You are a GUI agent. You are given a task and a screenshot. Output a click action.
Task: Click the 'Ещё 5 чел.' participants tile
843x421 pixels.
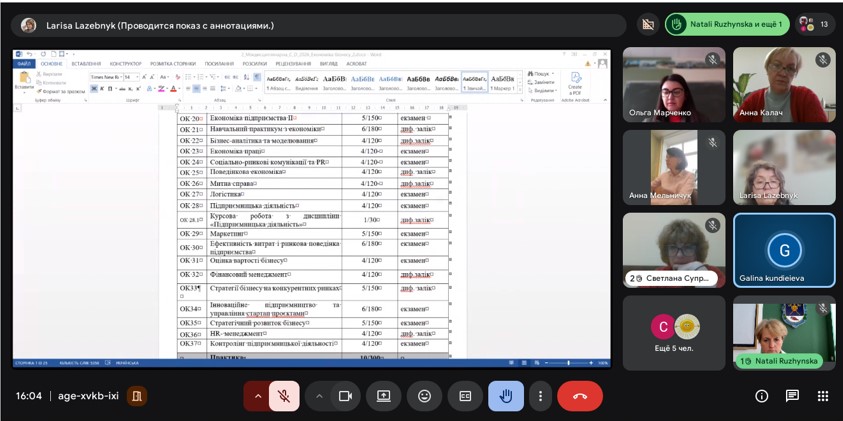[x=674, y=332]
